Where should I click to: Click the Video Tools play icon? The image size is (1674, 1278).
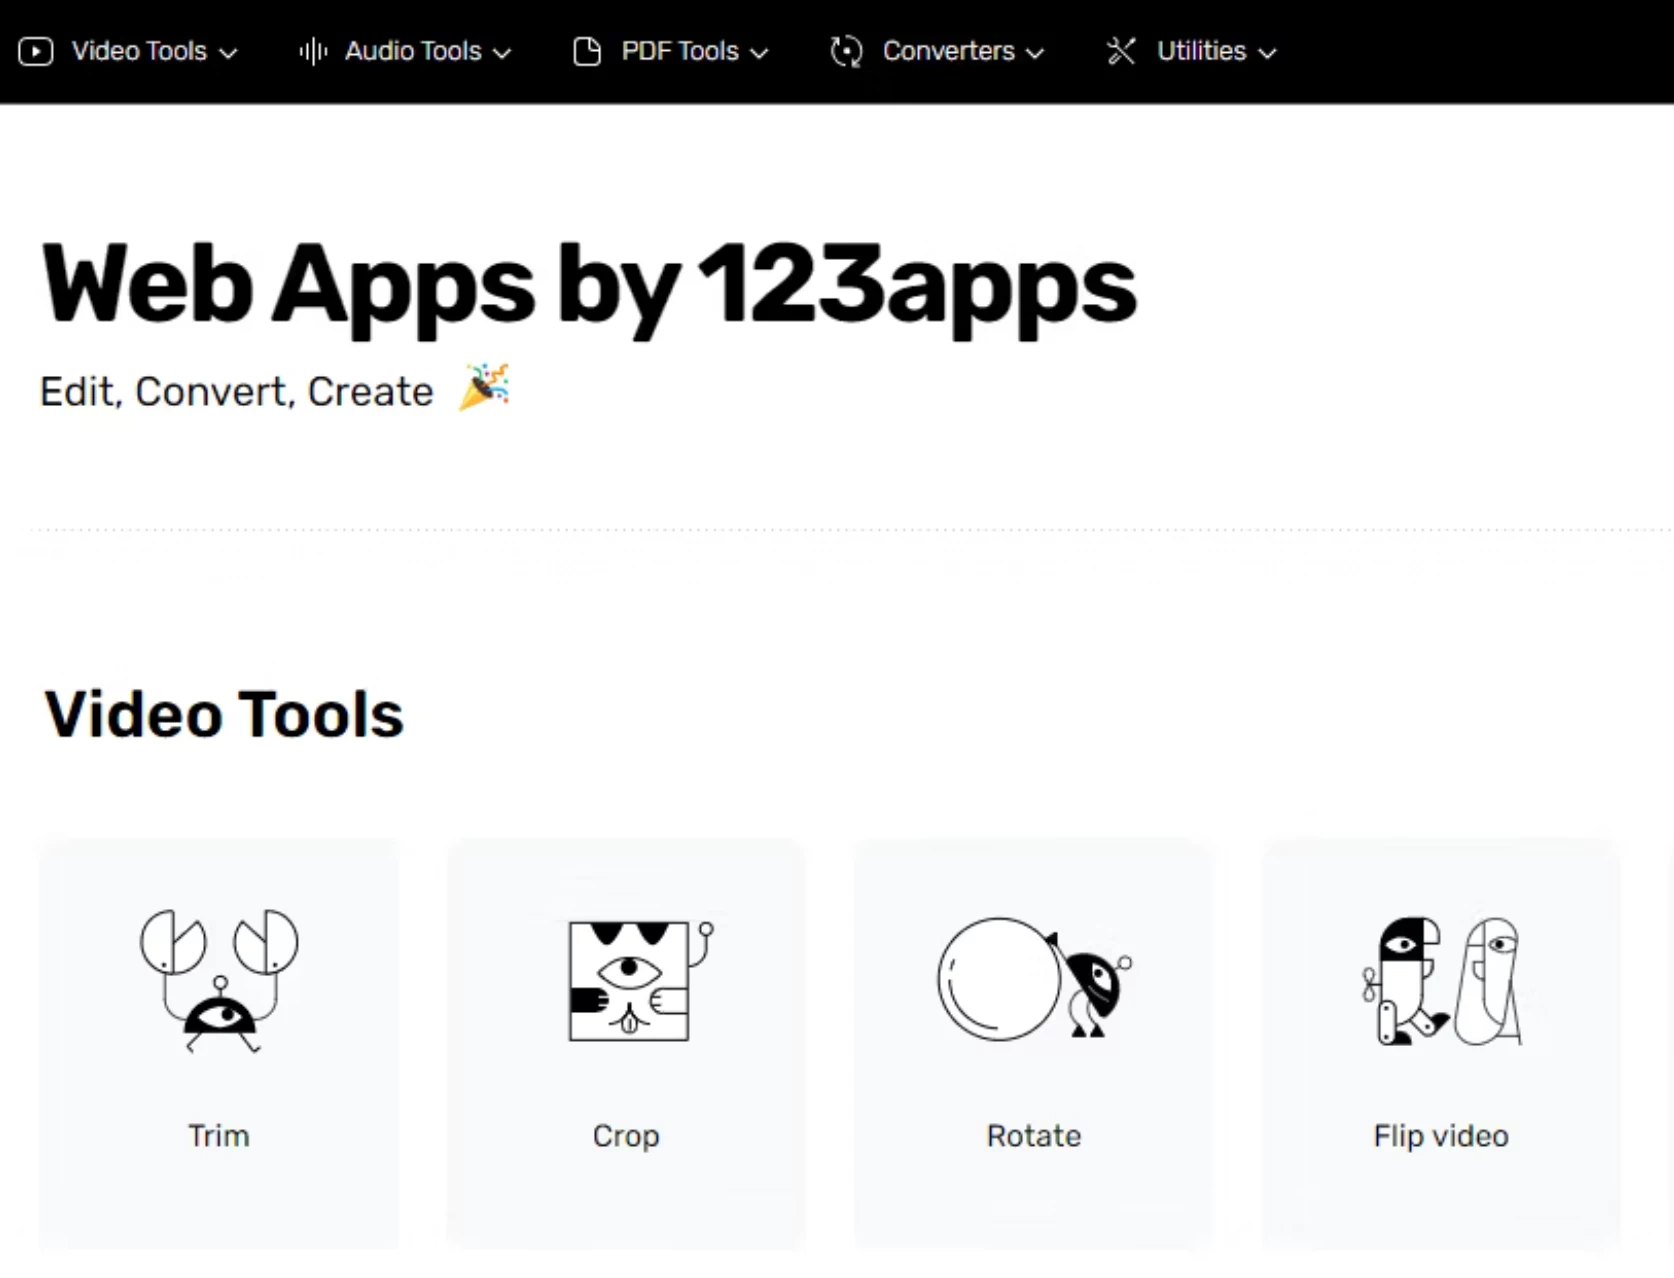coord(35,51)
